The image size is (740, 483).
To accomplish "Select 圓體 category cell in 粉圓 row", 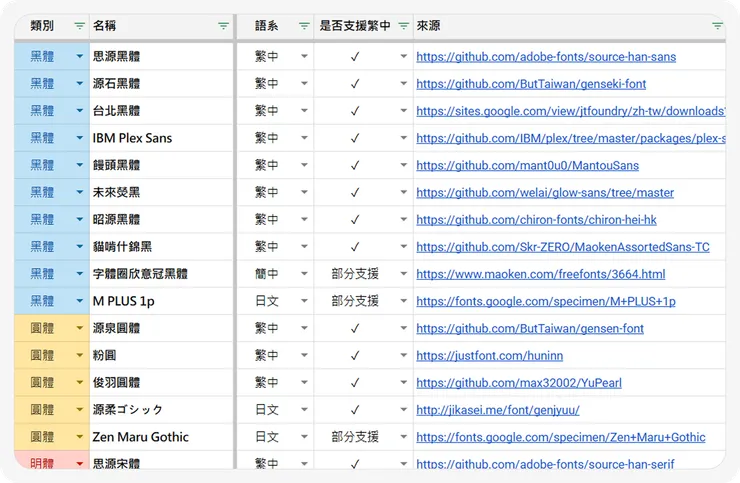I will coord(51,355).
